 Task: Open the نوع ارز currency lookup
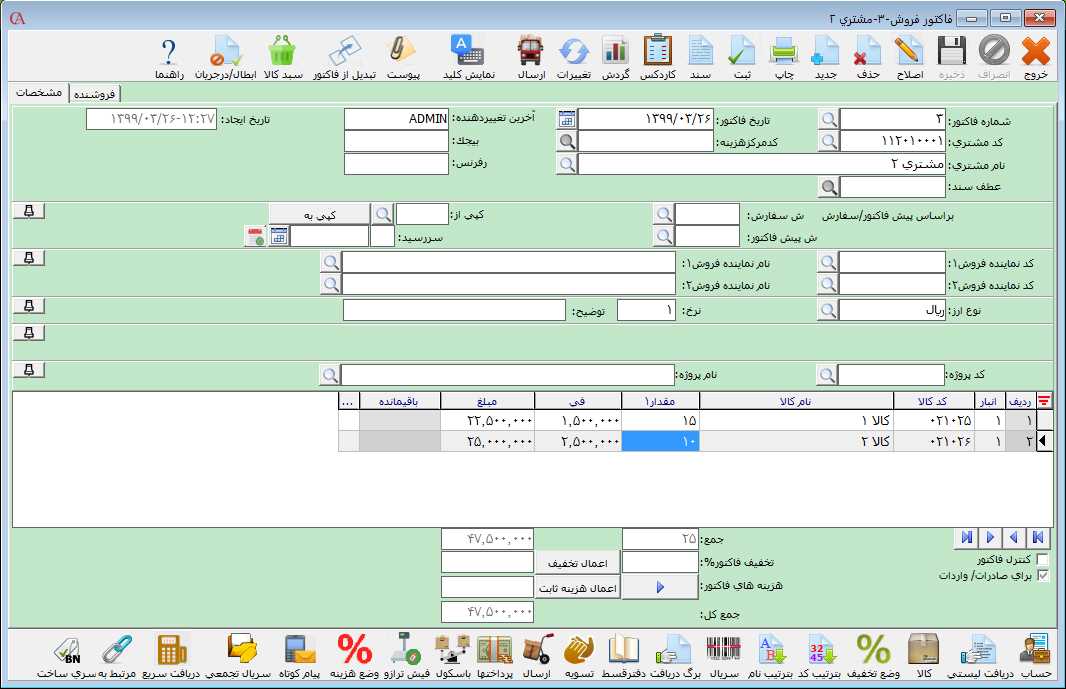pos(829,311)
